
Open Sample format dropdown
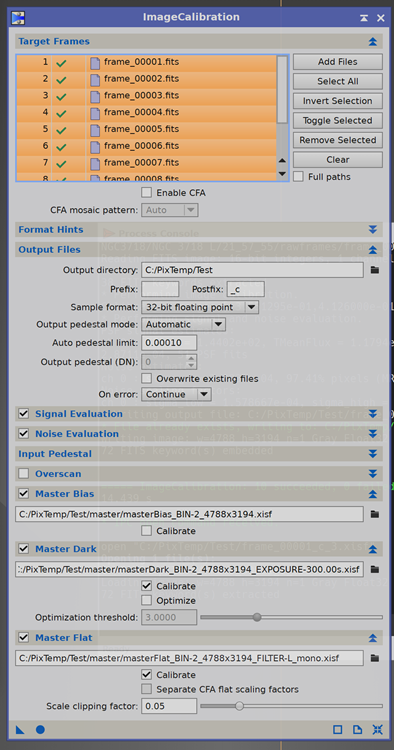(x=200, y=307)
